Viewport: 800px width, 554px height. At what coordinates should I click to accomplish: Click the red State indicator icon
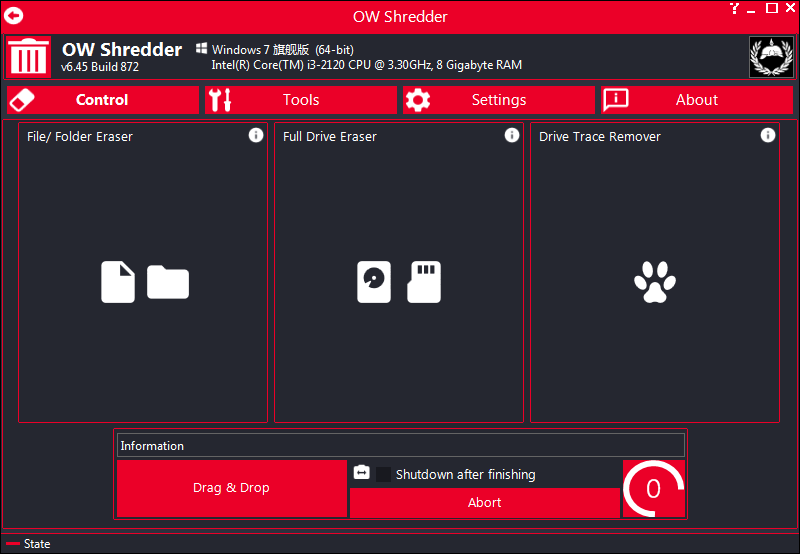click(x=13, y=544)
